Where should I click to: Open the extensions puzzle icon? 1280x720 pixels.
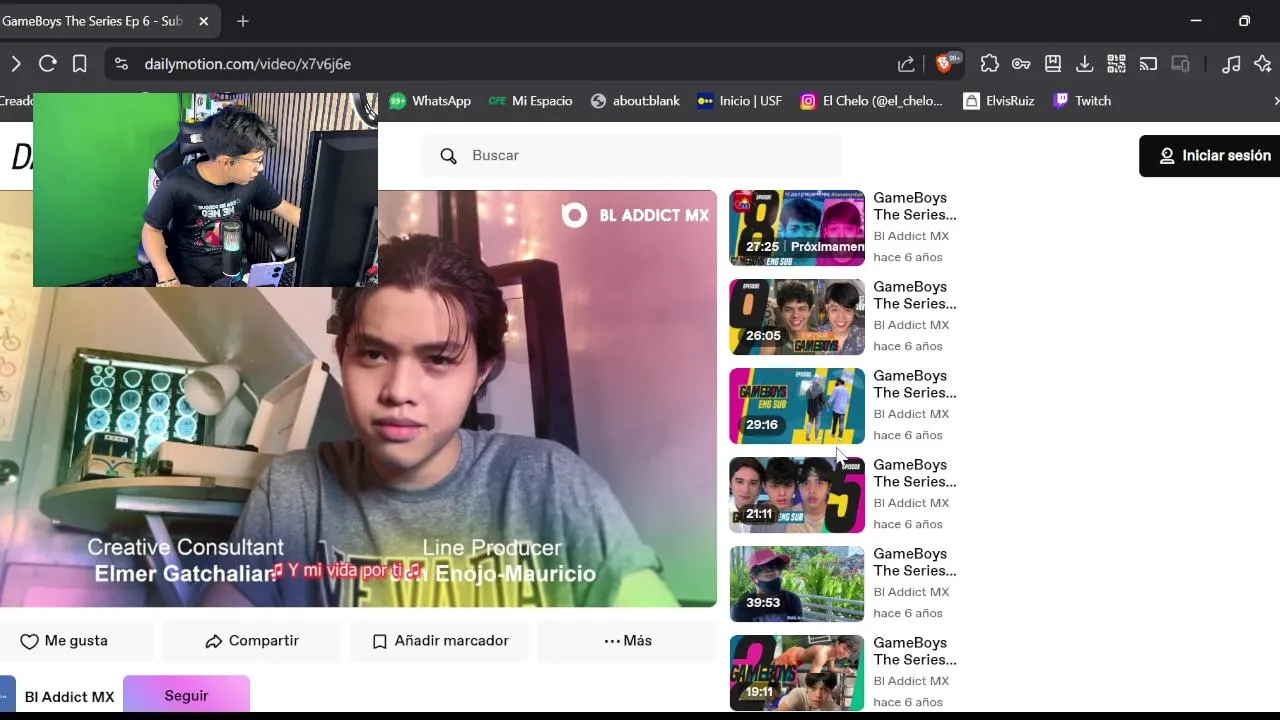point(989,64)
